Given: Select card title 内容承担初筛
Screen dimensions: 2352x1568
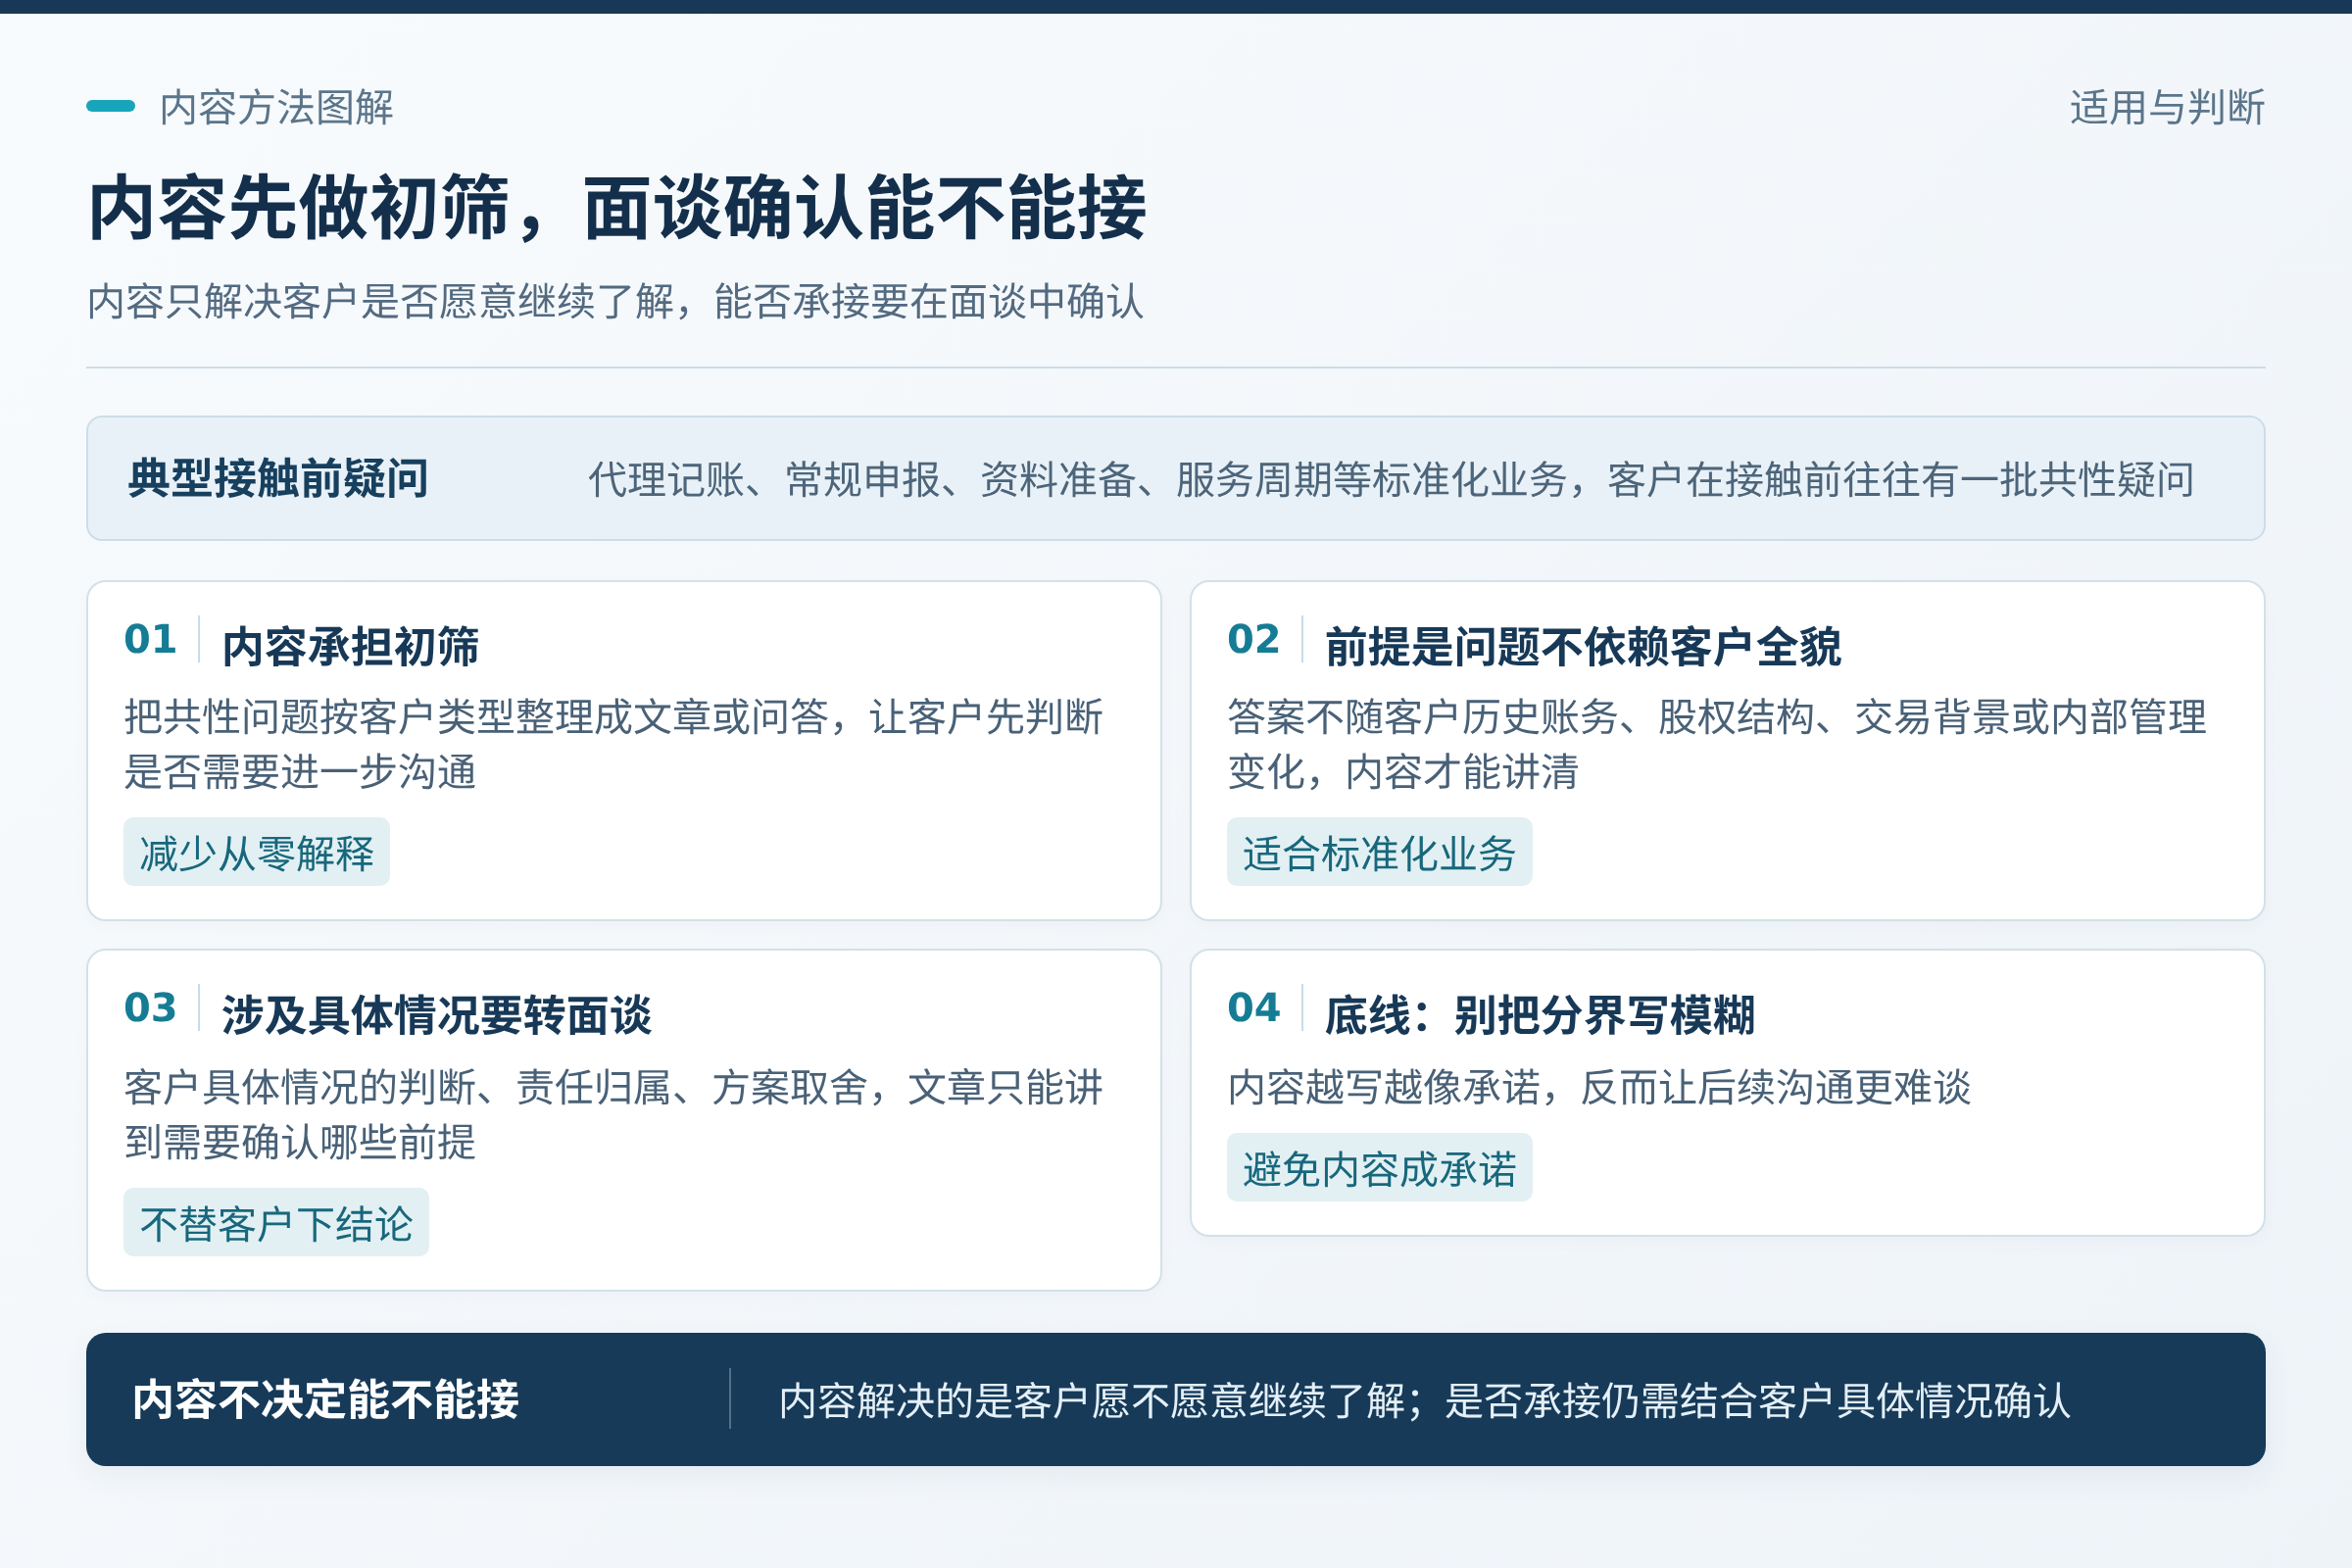Looking at the screenshot, I should (350, 646).
